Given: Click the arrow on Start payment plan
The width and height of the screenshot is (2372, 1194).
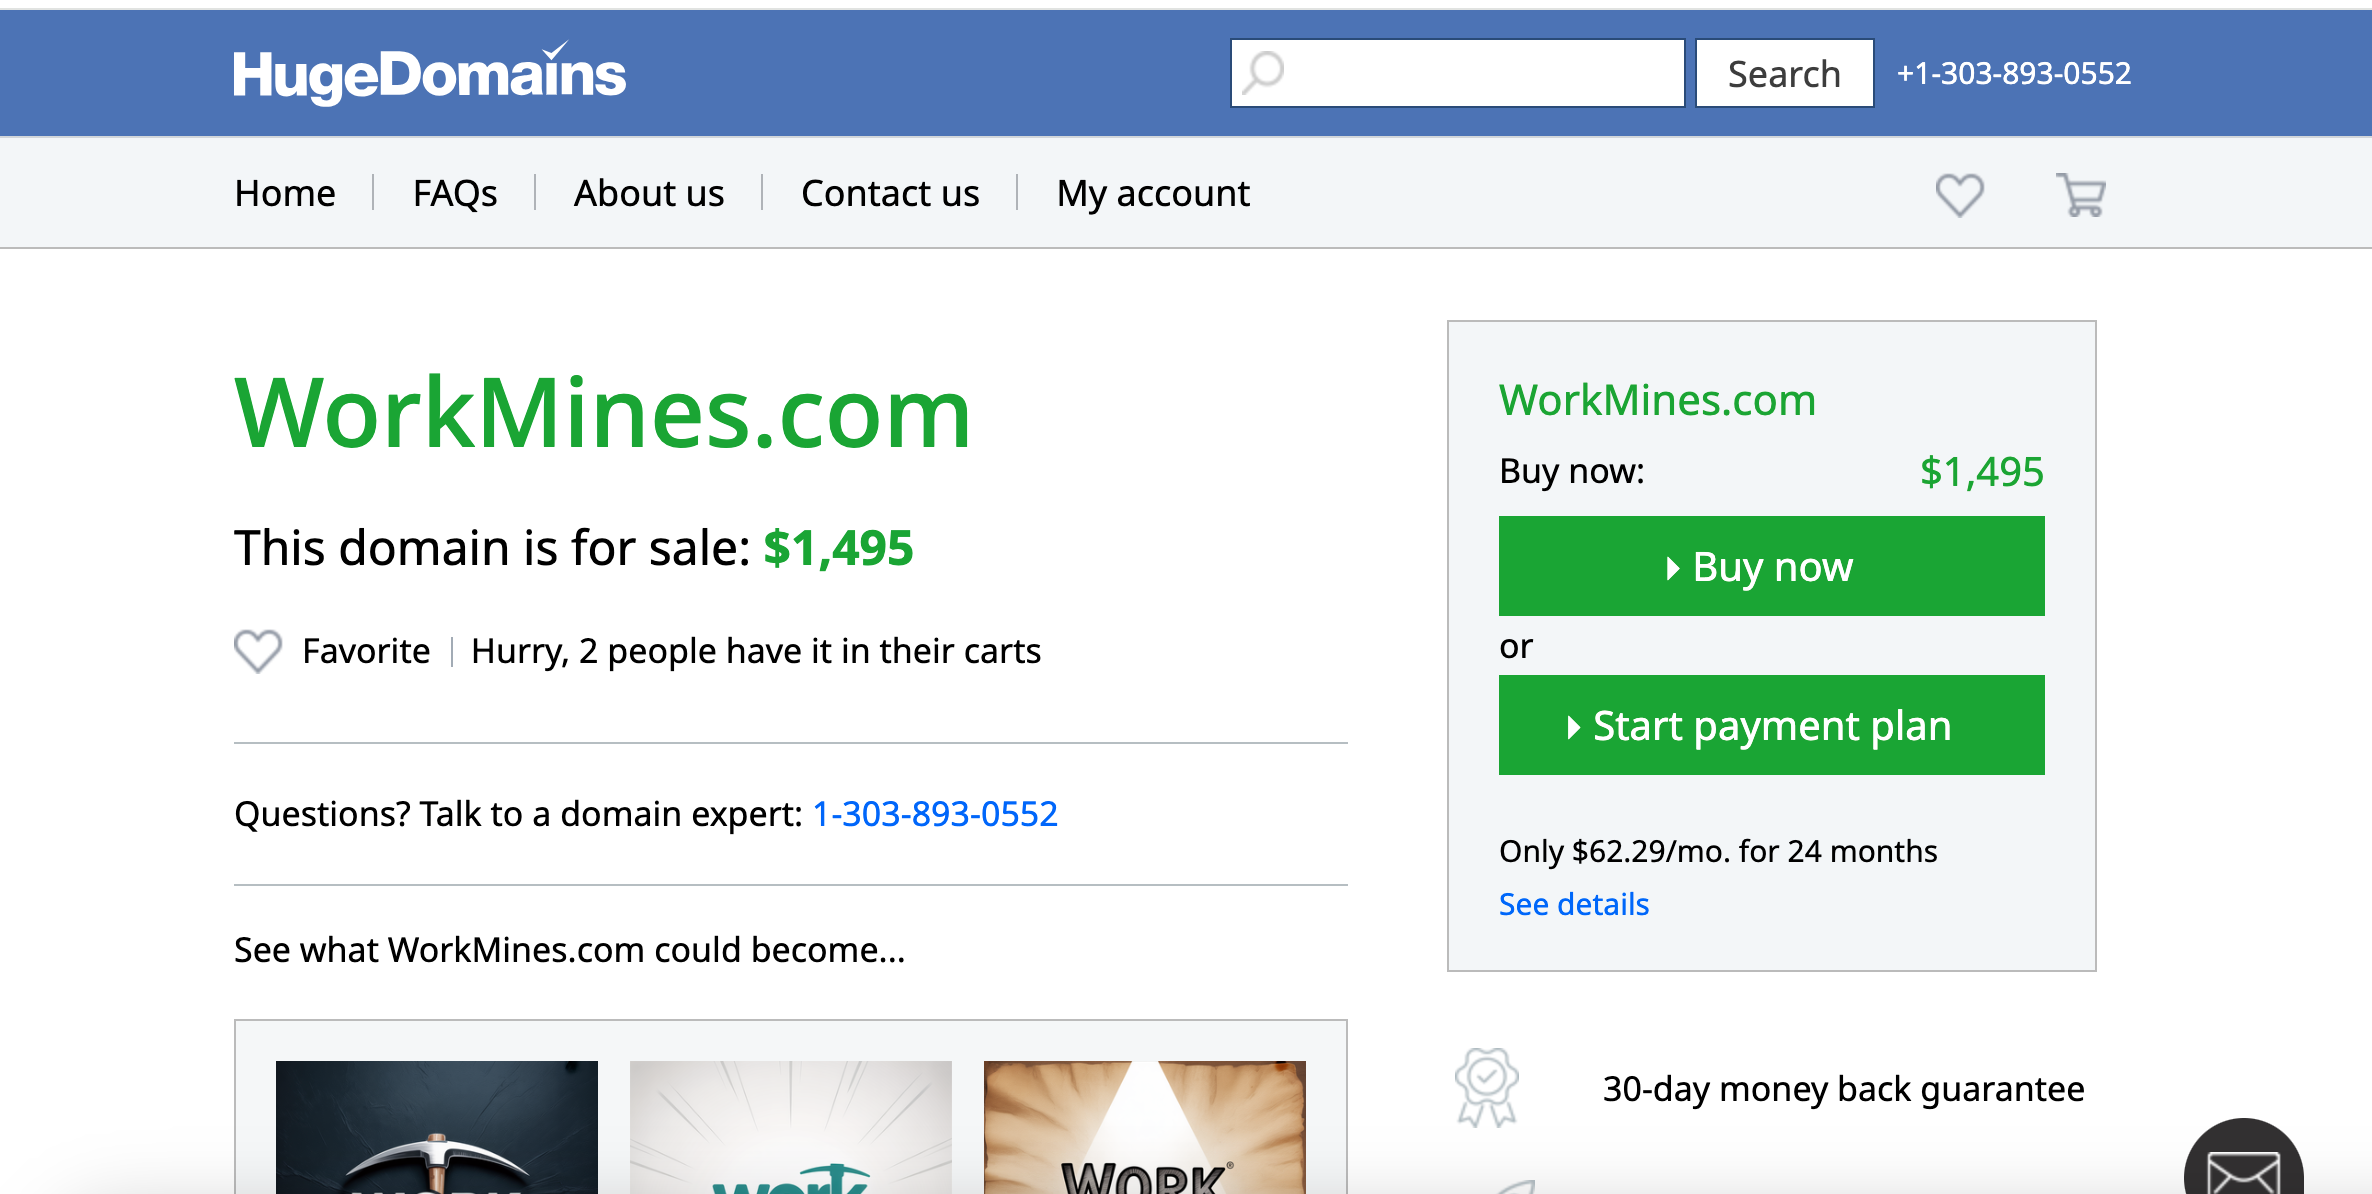Looking at the screenshot, I should 1573,727.
